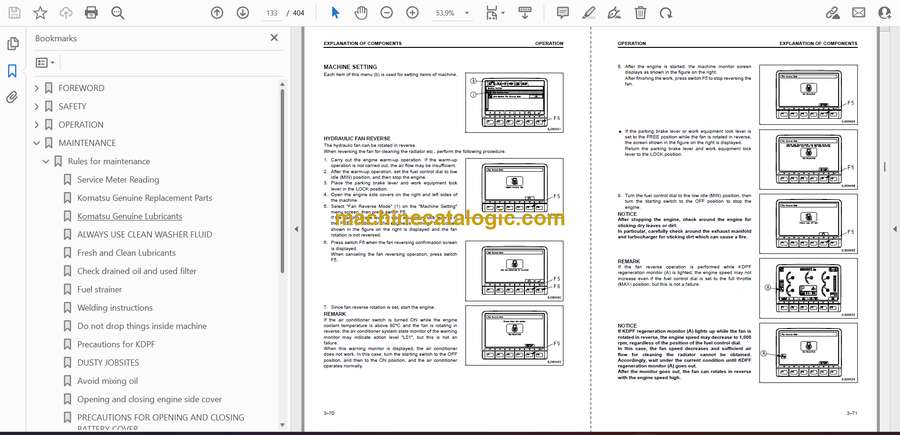Open Check drained oil and used filter
The width and height of the screenshot is (900, 435).
pyautogui.click(x=137, y=271)
